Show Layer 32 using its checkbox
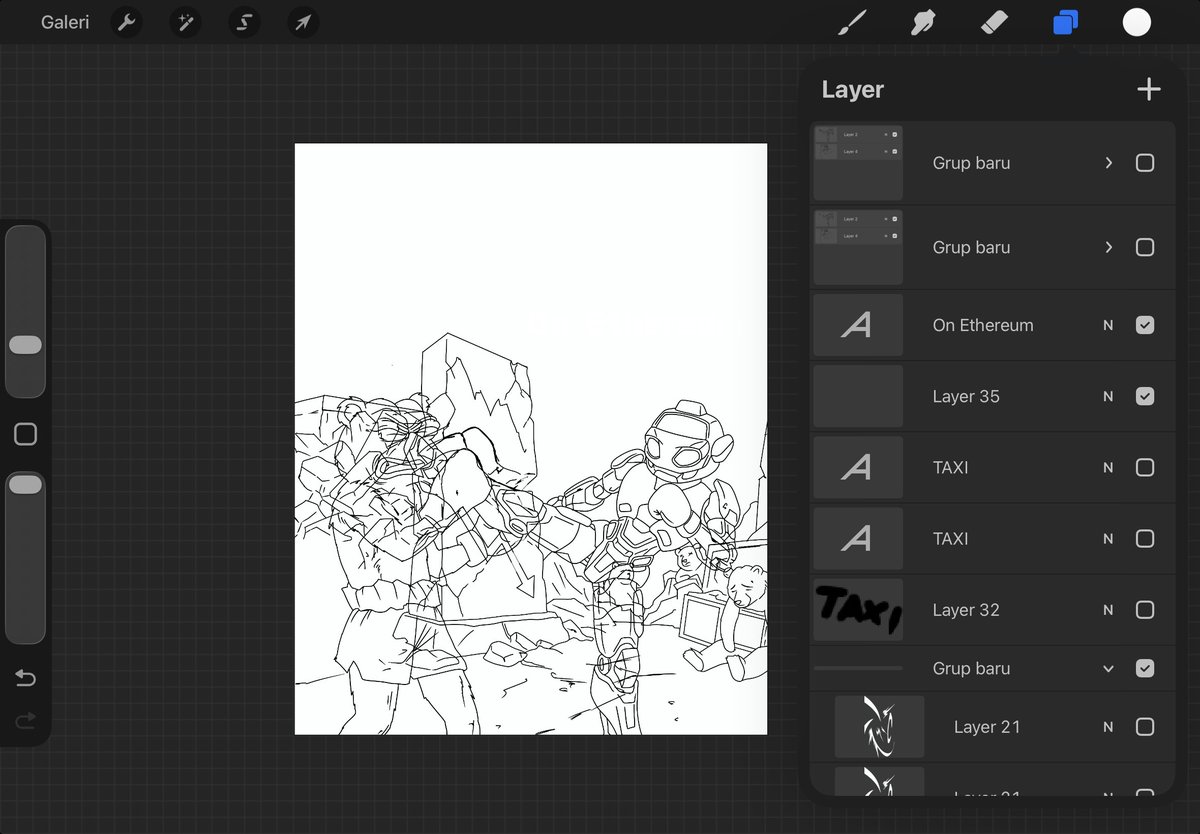1200x834 pixels. click(1145, 610)
